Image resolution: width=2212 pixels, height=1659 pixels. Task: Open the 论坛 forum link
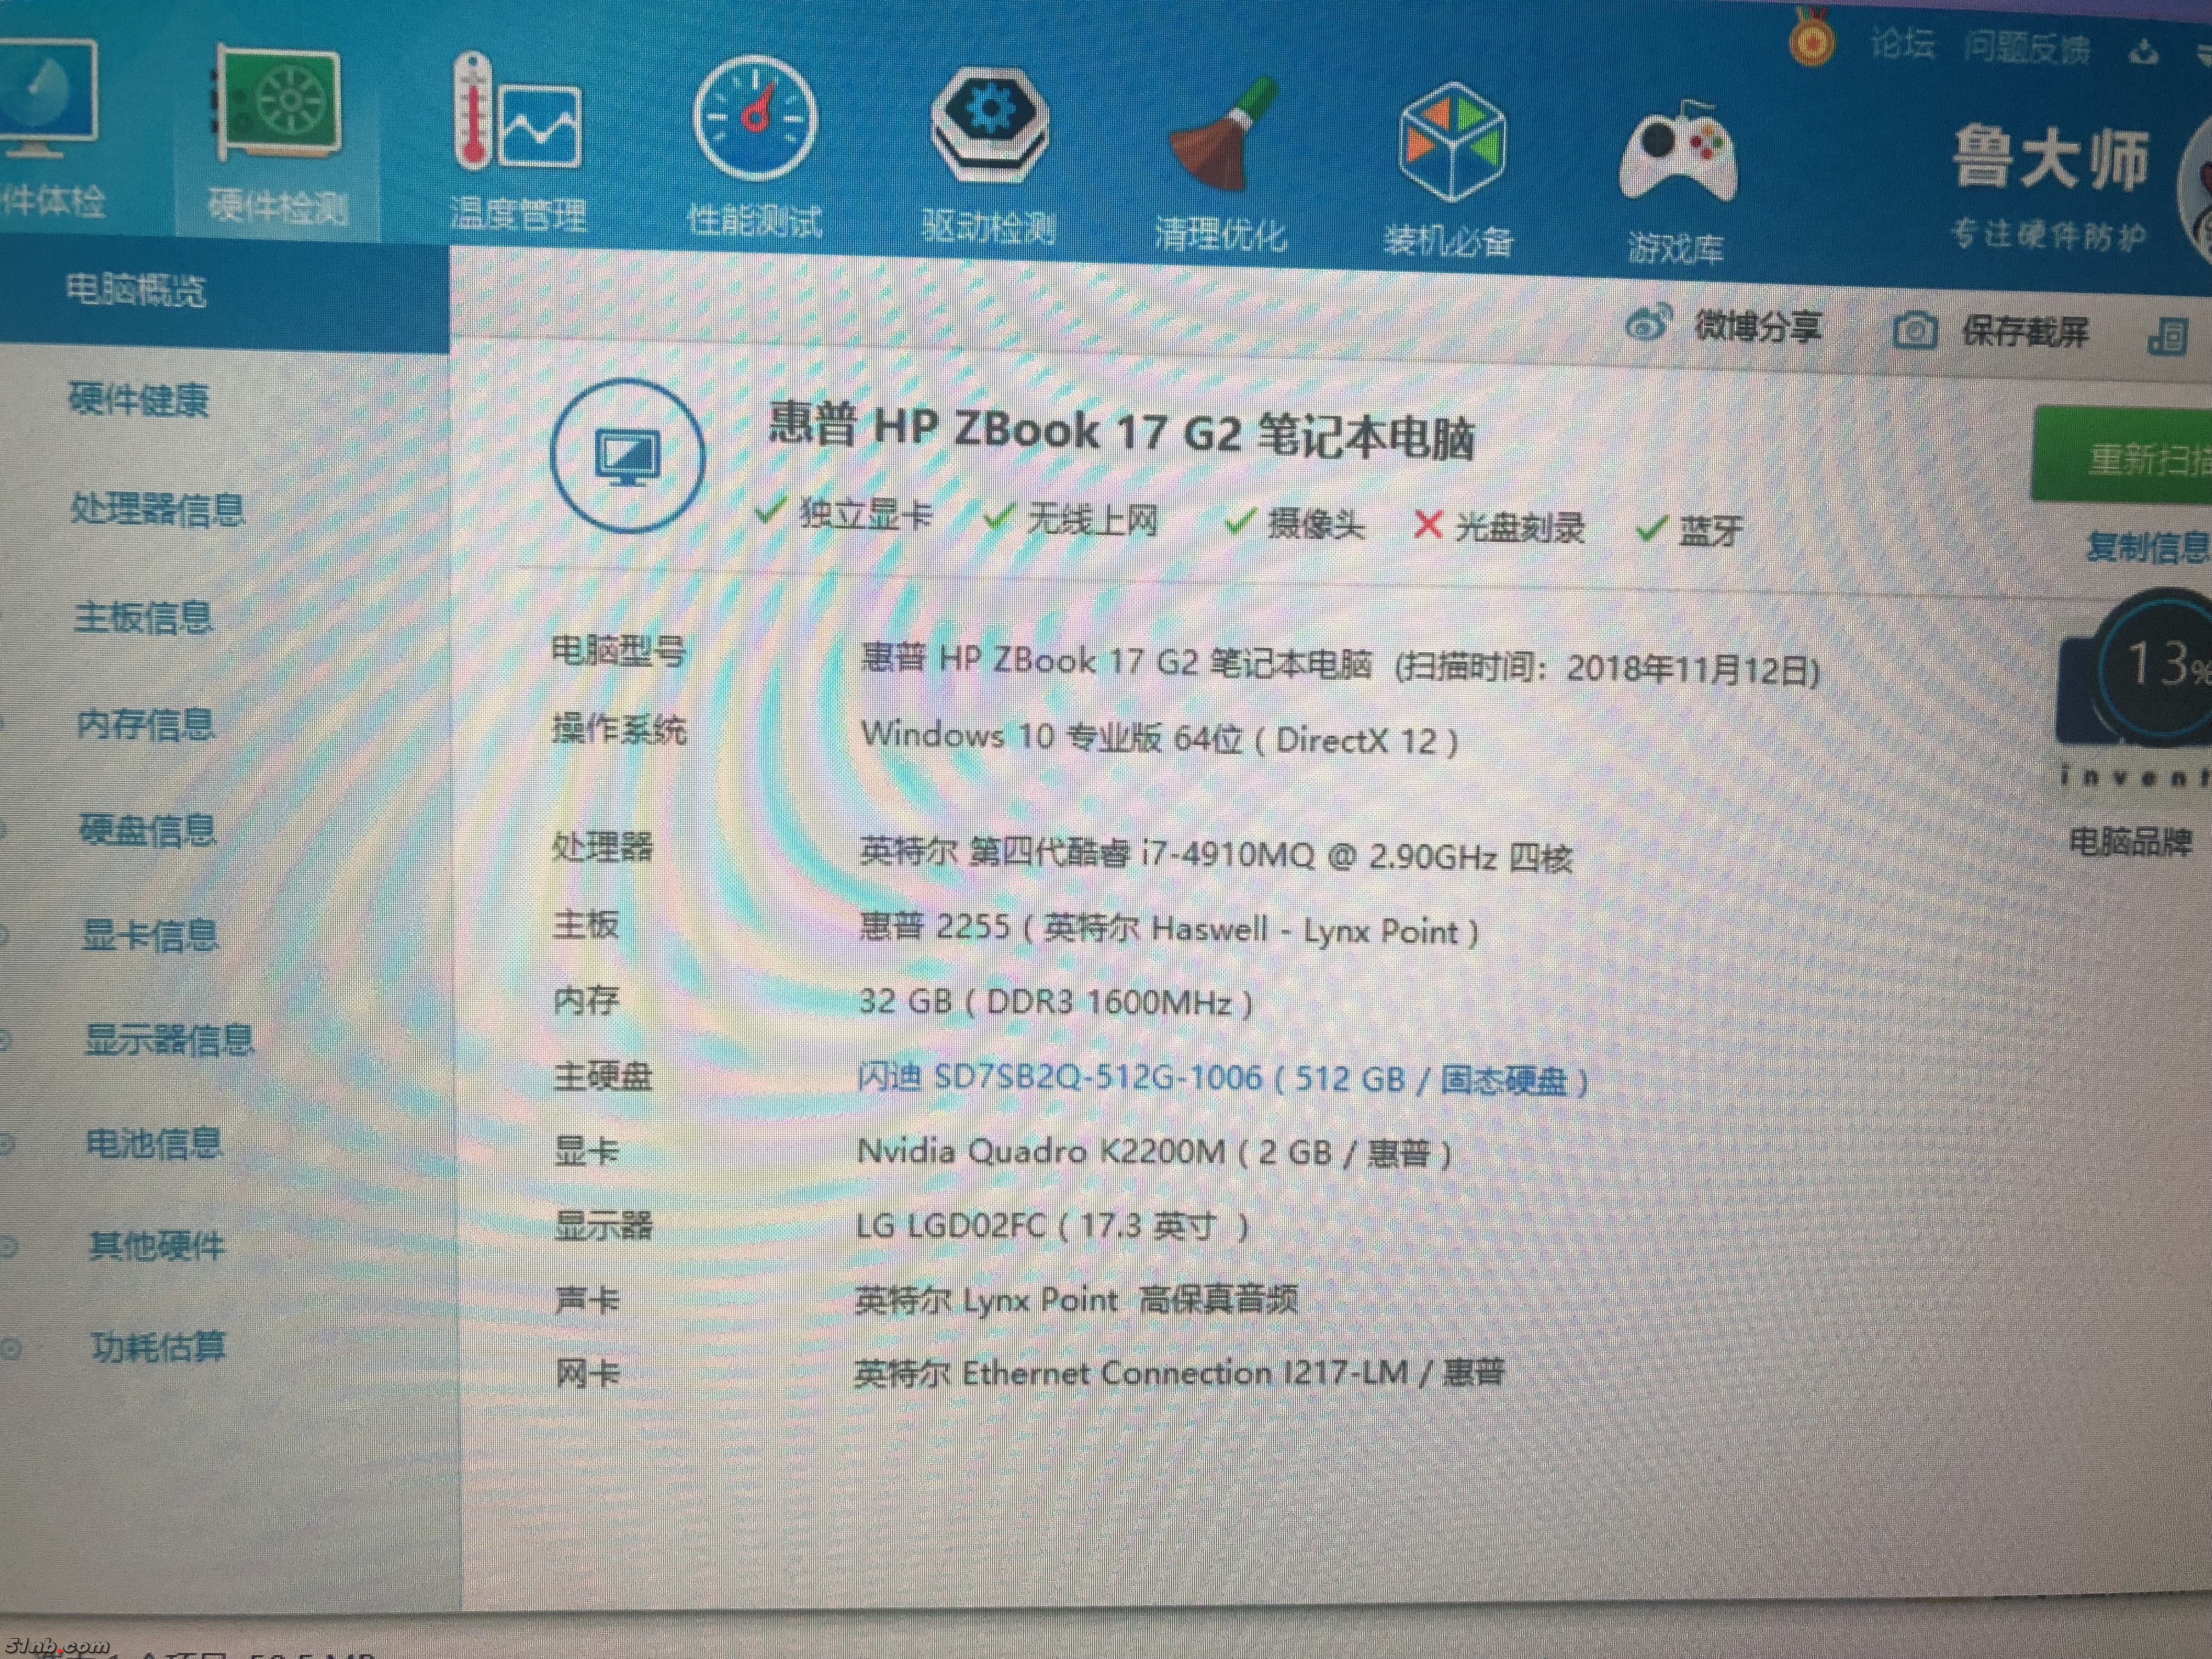point(1902,45)
